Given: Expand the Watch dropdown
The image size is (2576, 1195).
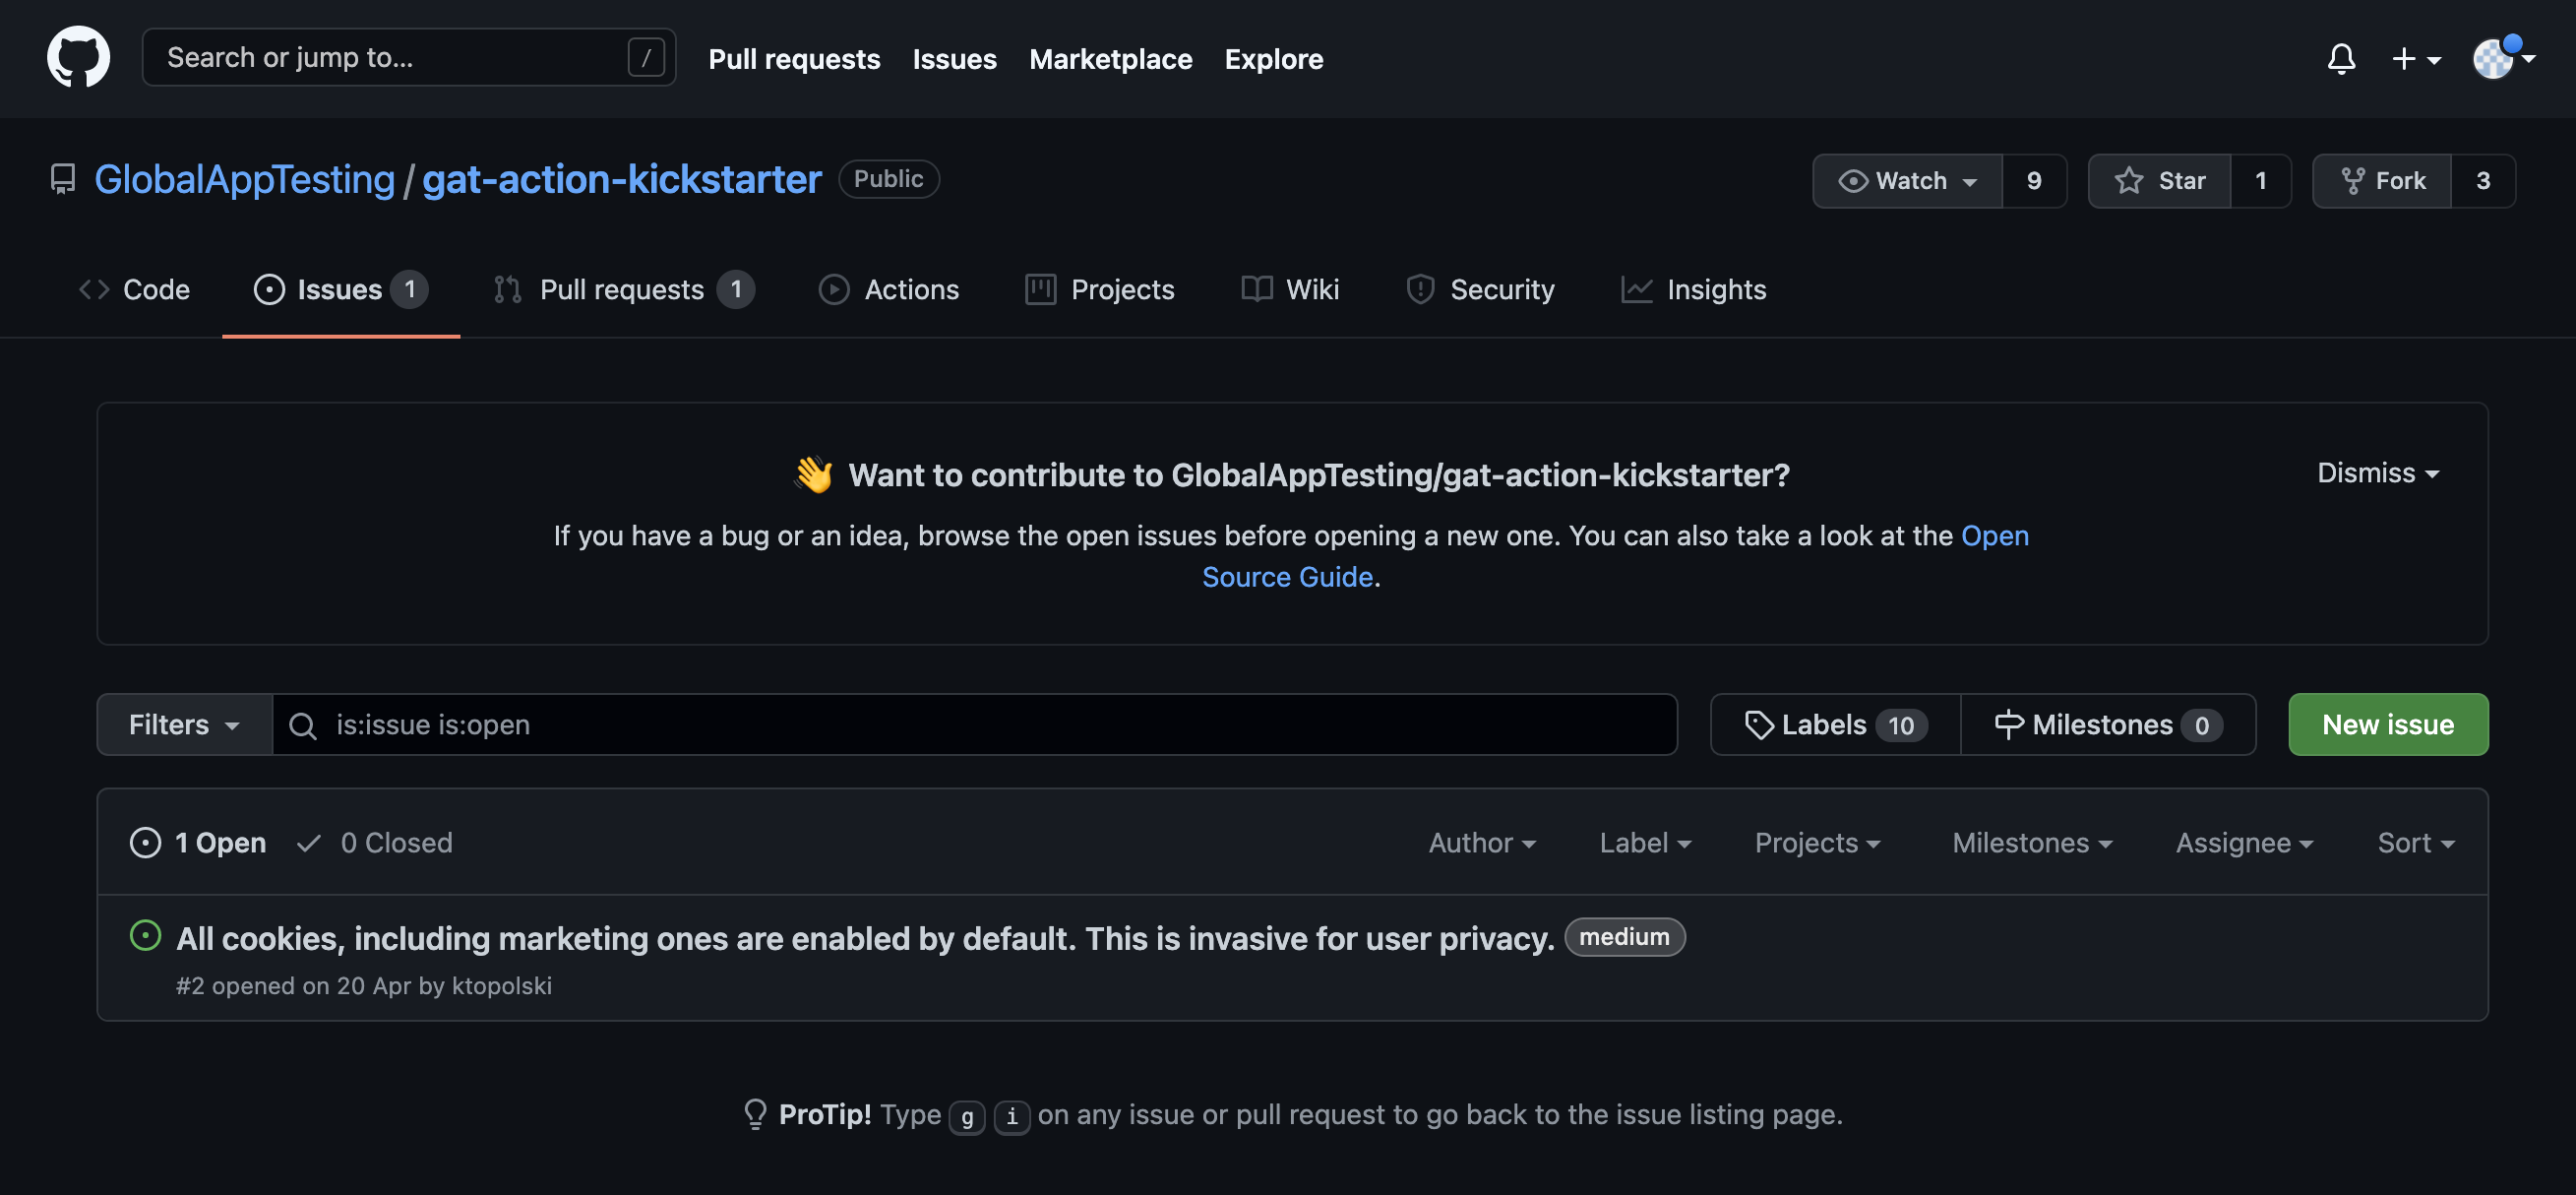Looking at the screenshot, I should pyautogui.click(x=1907, y=180).
